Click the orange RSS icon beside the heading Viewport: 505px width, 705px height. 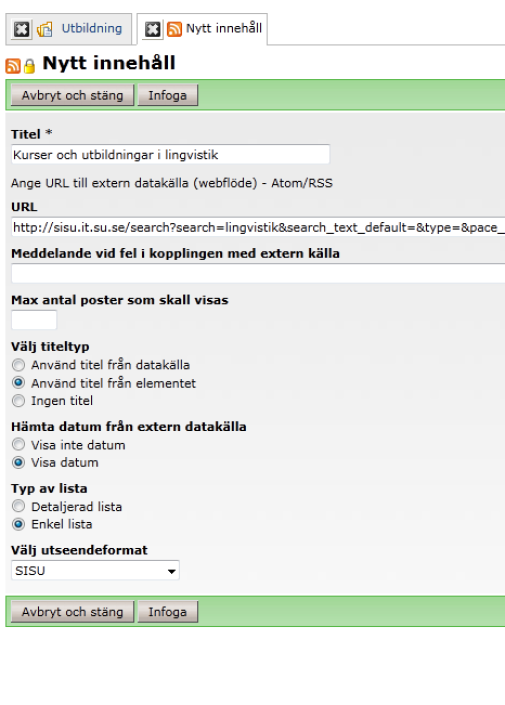coord(13,66)
